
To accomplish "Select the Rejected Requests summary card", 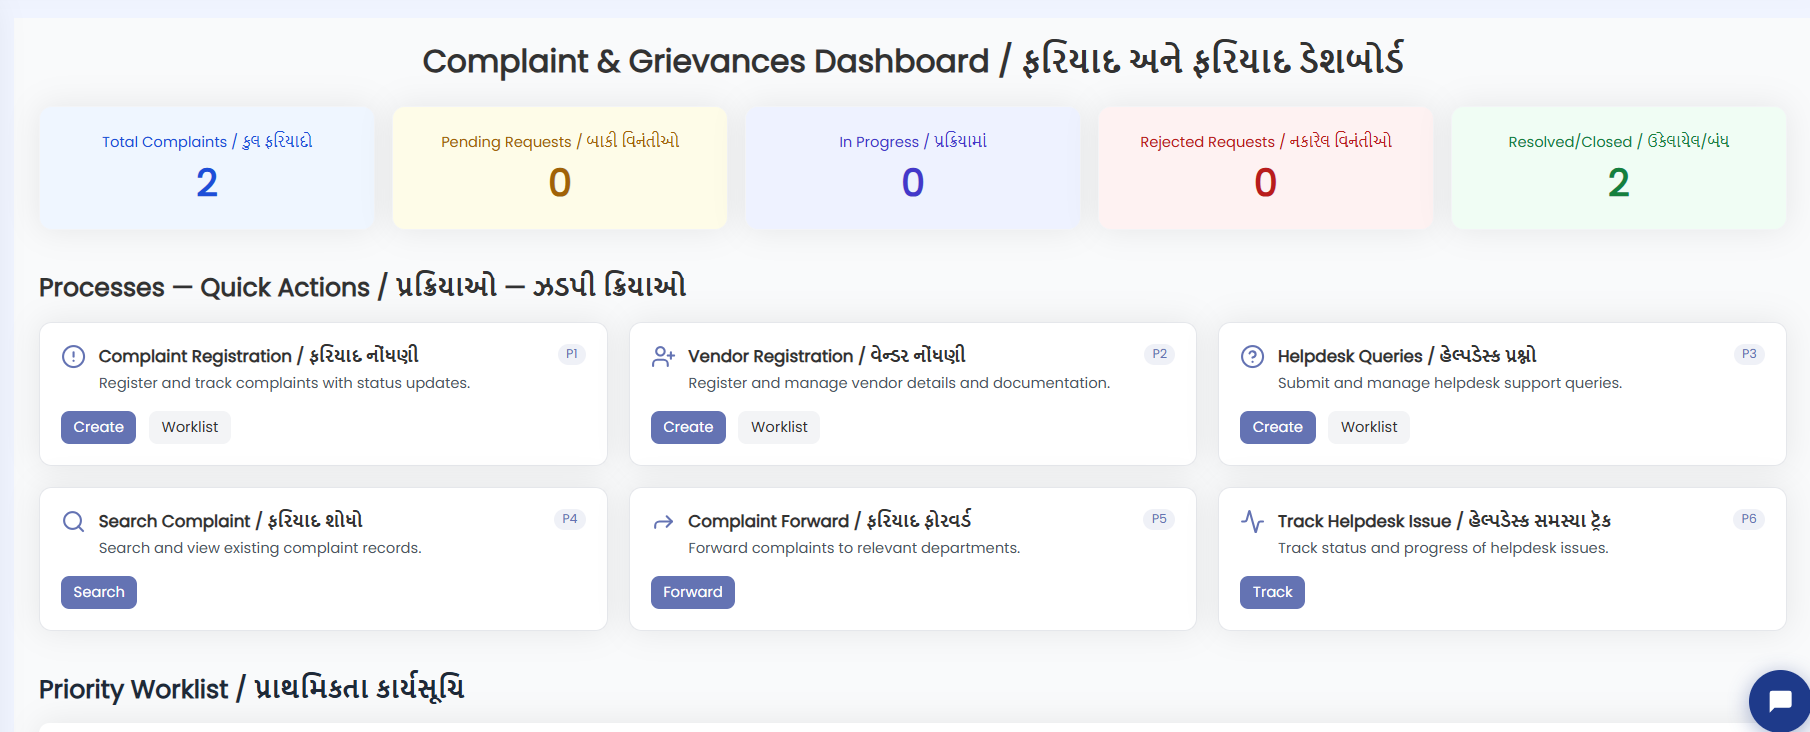I will [x=1266, y=168].
